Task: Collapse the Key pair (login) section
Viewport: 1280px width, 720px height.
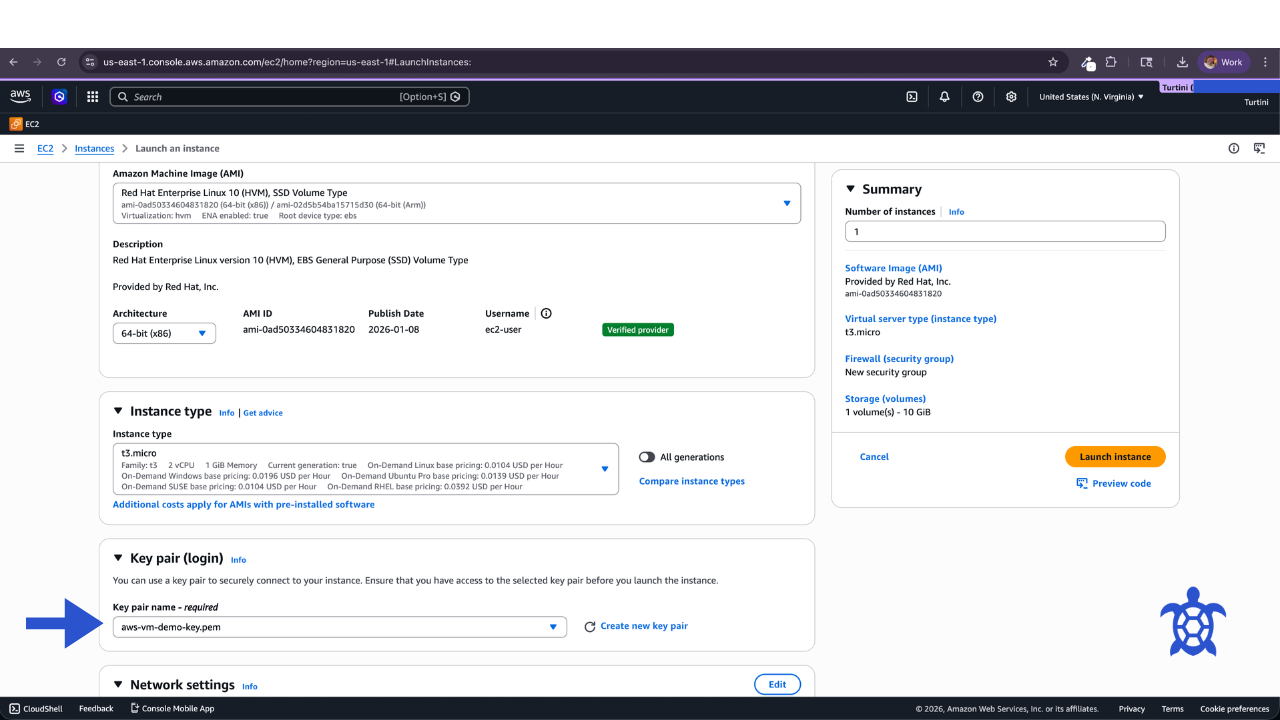Action: 118,558
